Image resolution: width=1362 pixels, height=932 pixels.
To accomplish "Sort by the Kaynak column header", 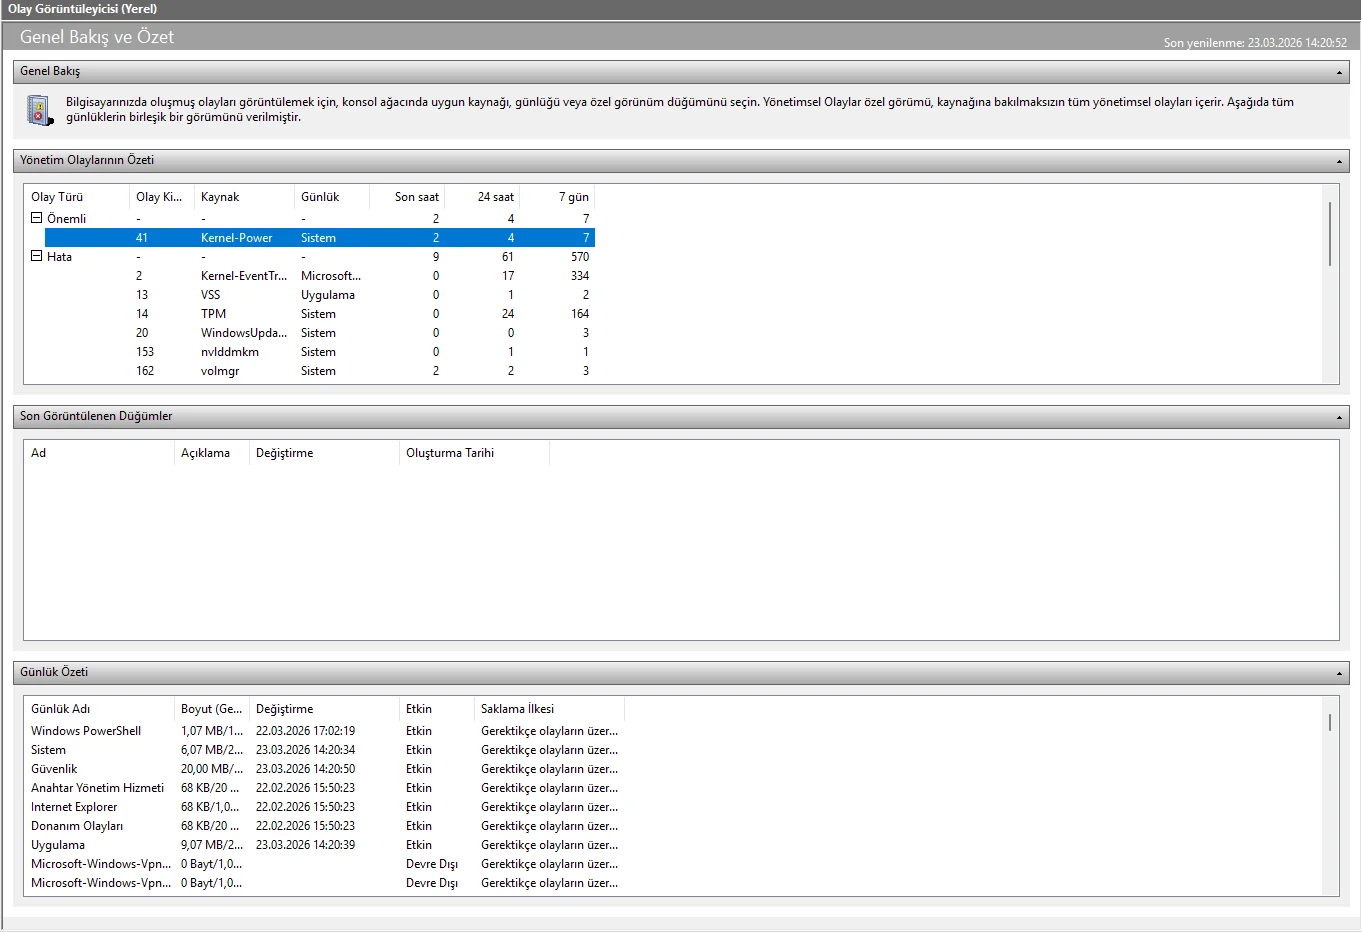I will coord(244,197).
